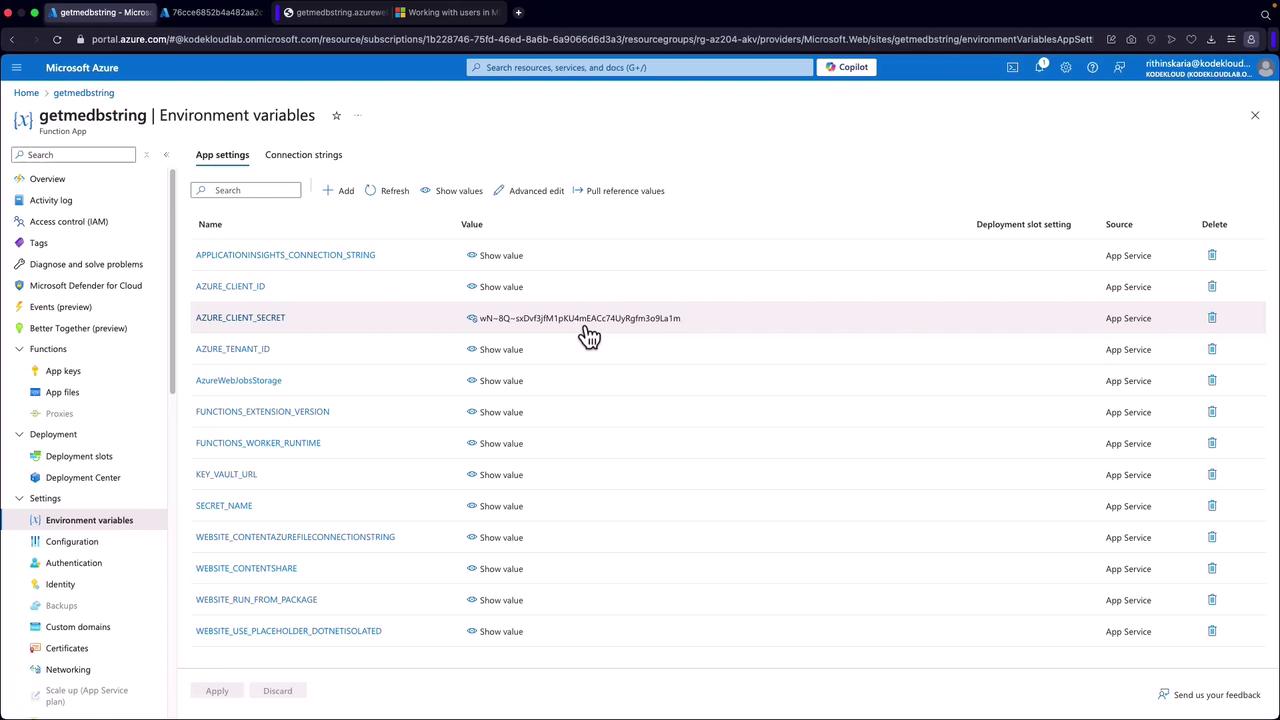Open Configuration in the sidebar menu
1280x720 pixels.
pyautogui.click(x=72, y=542)
